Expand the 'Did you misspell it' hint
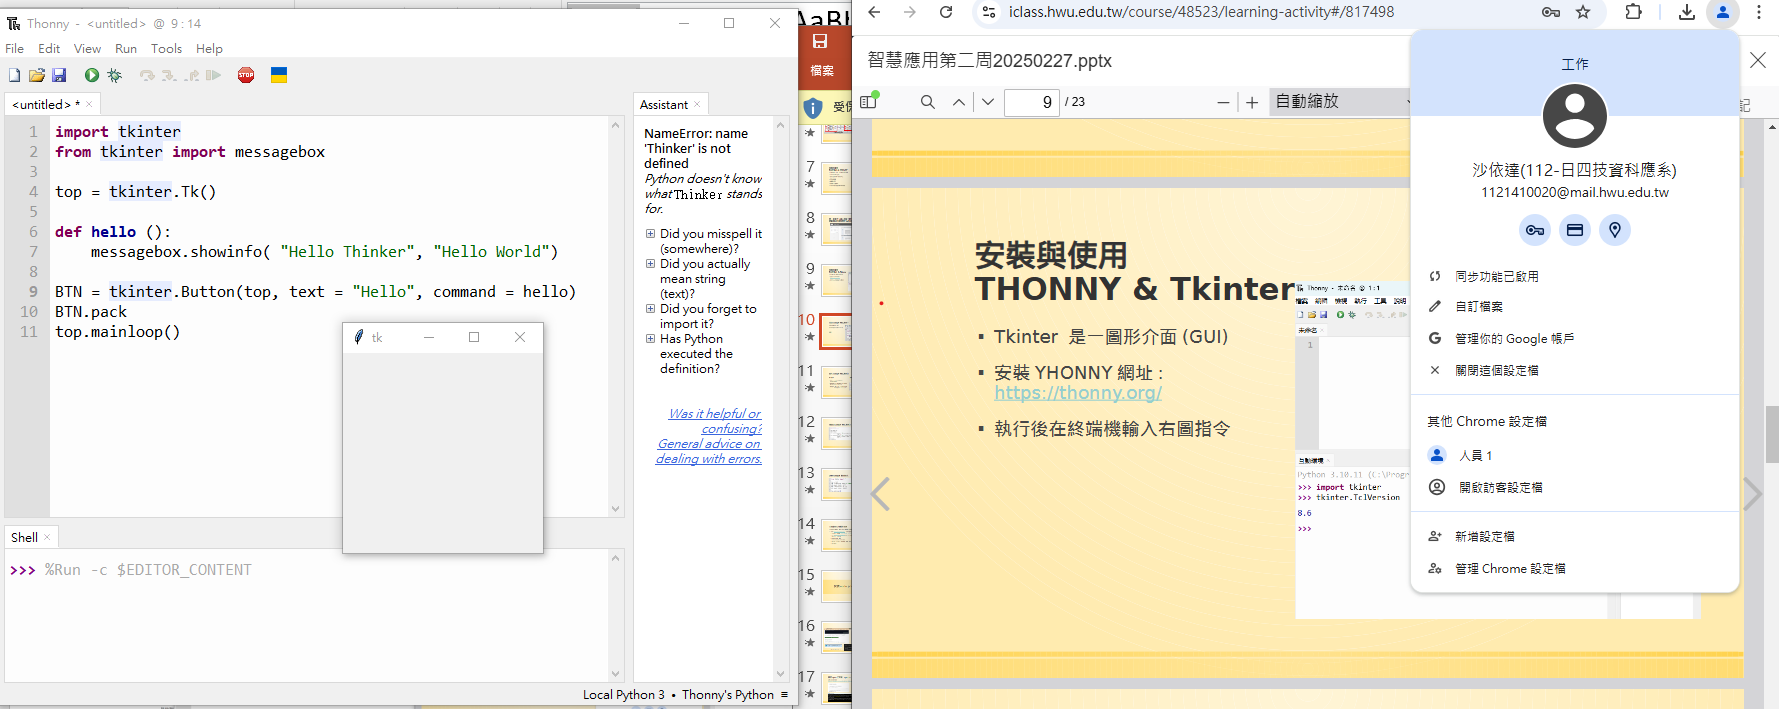The height and width of the screenshot is (709, 1779). (650, 234)
